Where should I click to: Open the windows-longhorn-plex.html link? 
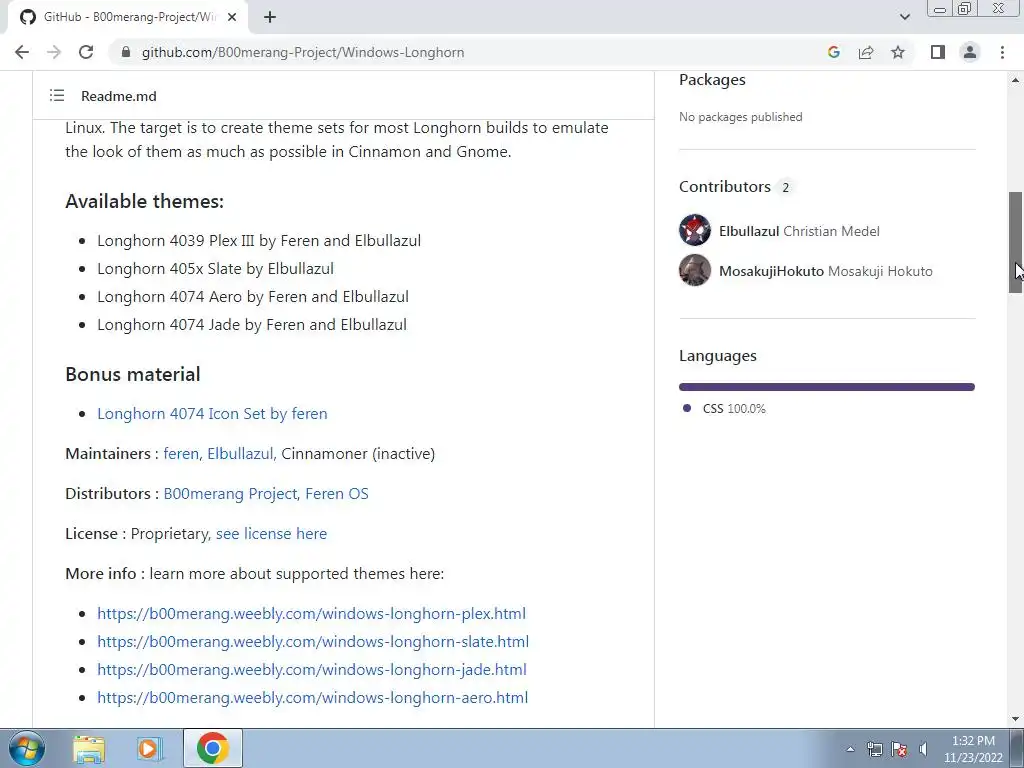coord(312,614)
